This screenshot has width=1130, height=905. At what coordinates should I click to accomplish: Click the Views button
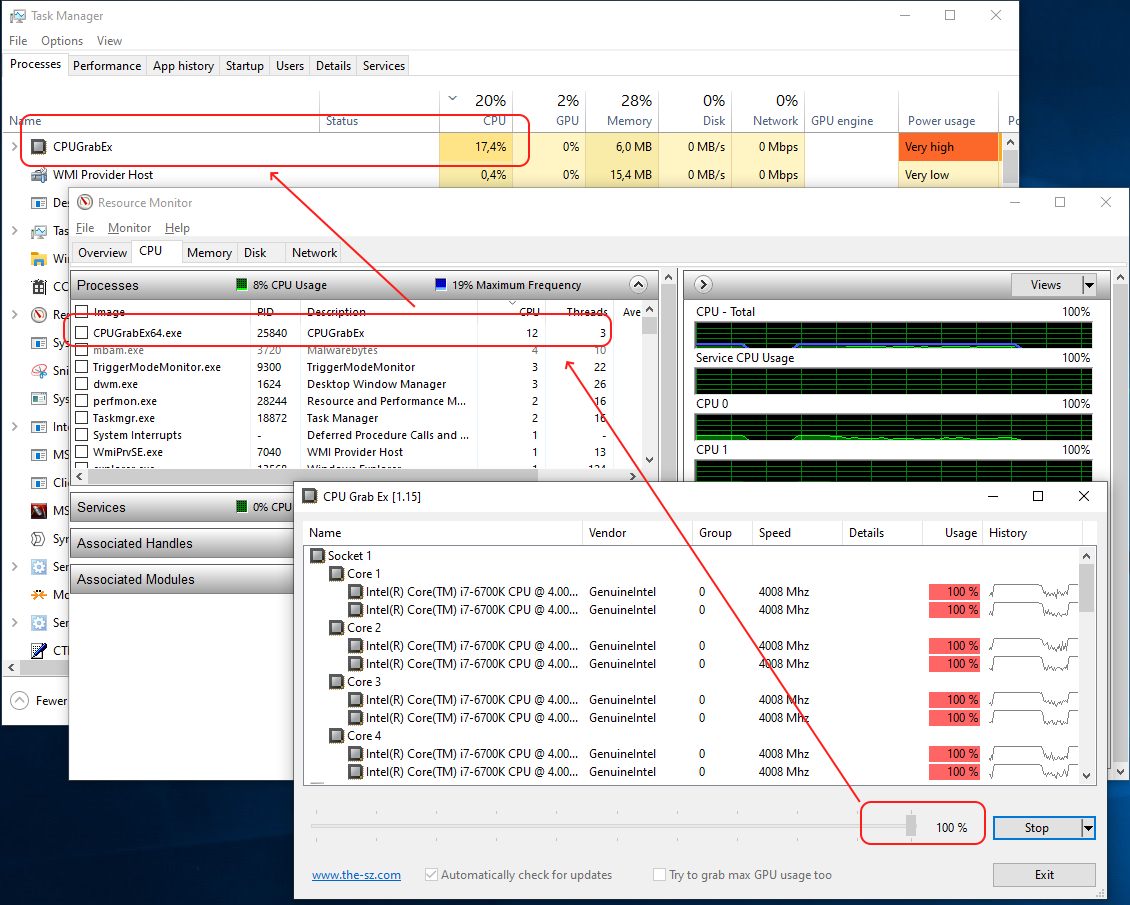click(1046, 285)
